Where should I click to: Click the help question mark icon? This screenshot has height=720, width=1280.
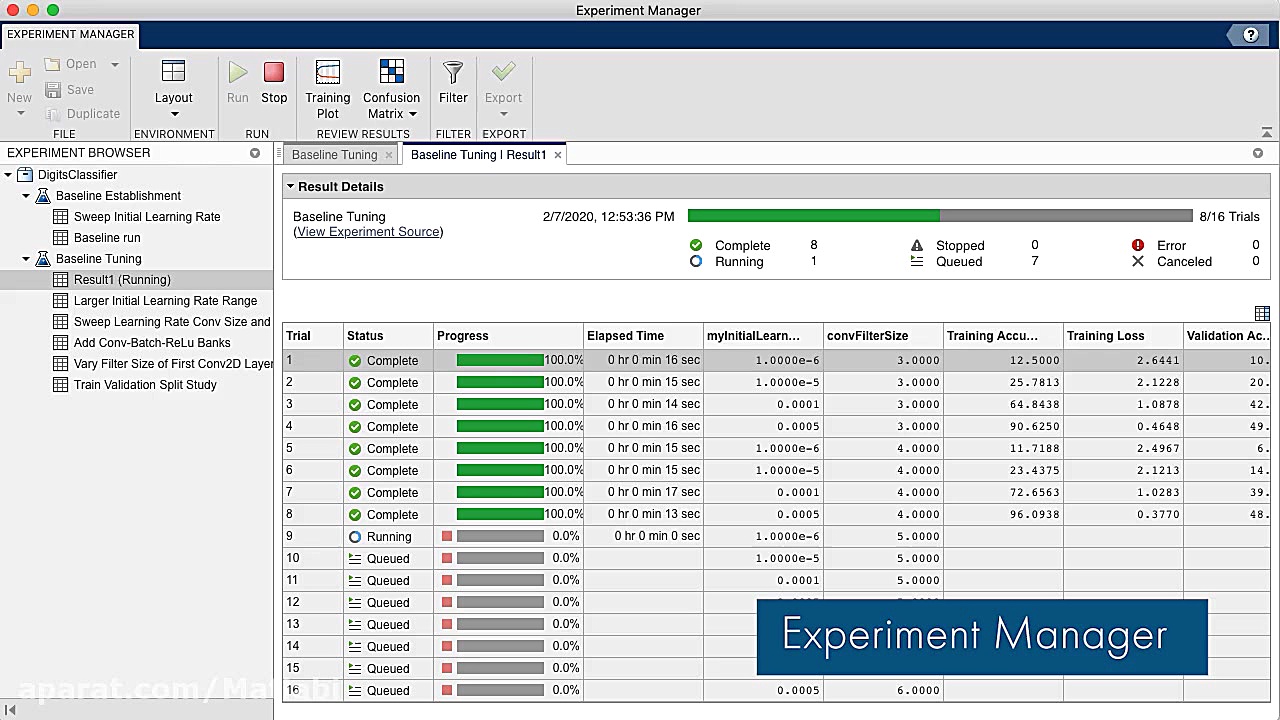click(x=1250, y=35)
